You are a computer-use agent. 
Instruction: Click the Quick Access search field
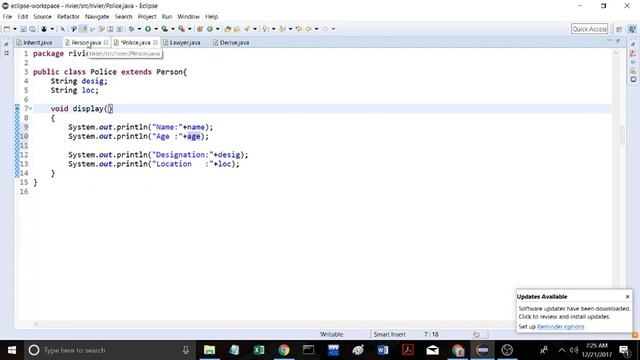point(589,29)
